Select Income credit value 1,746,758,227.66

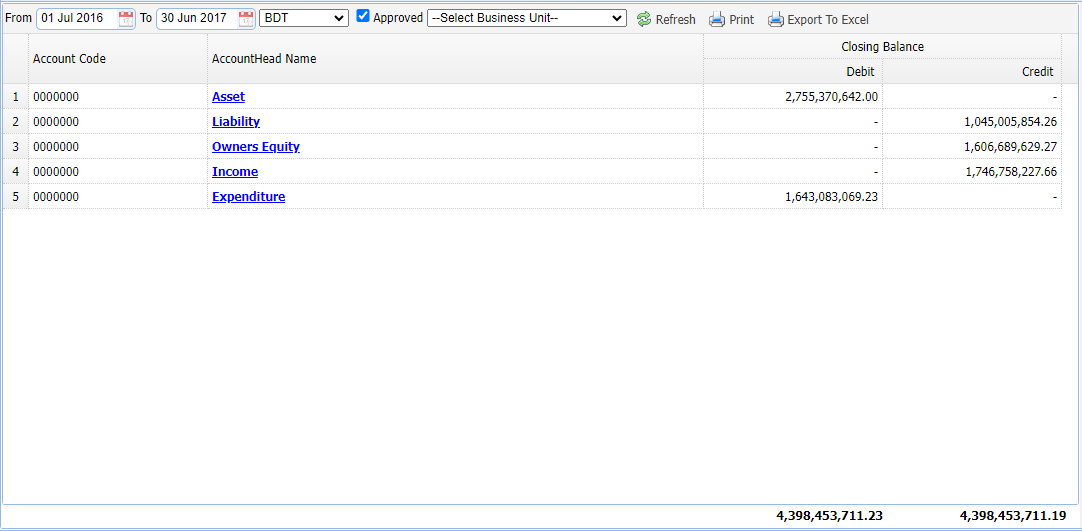pos(1010,171)
